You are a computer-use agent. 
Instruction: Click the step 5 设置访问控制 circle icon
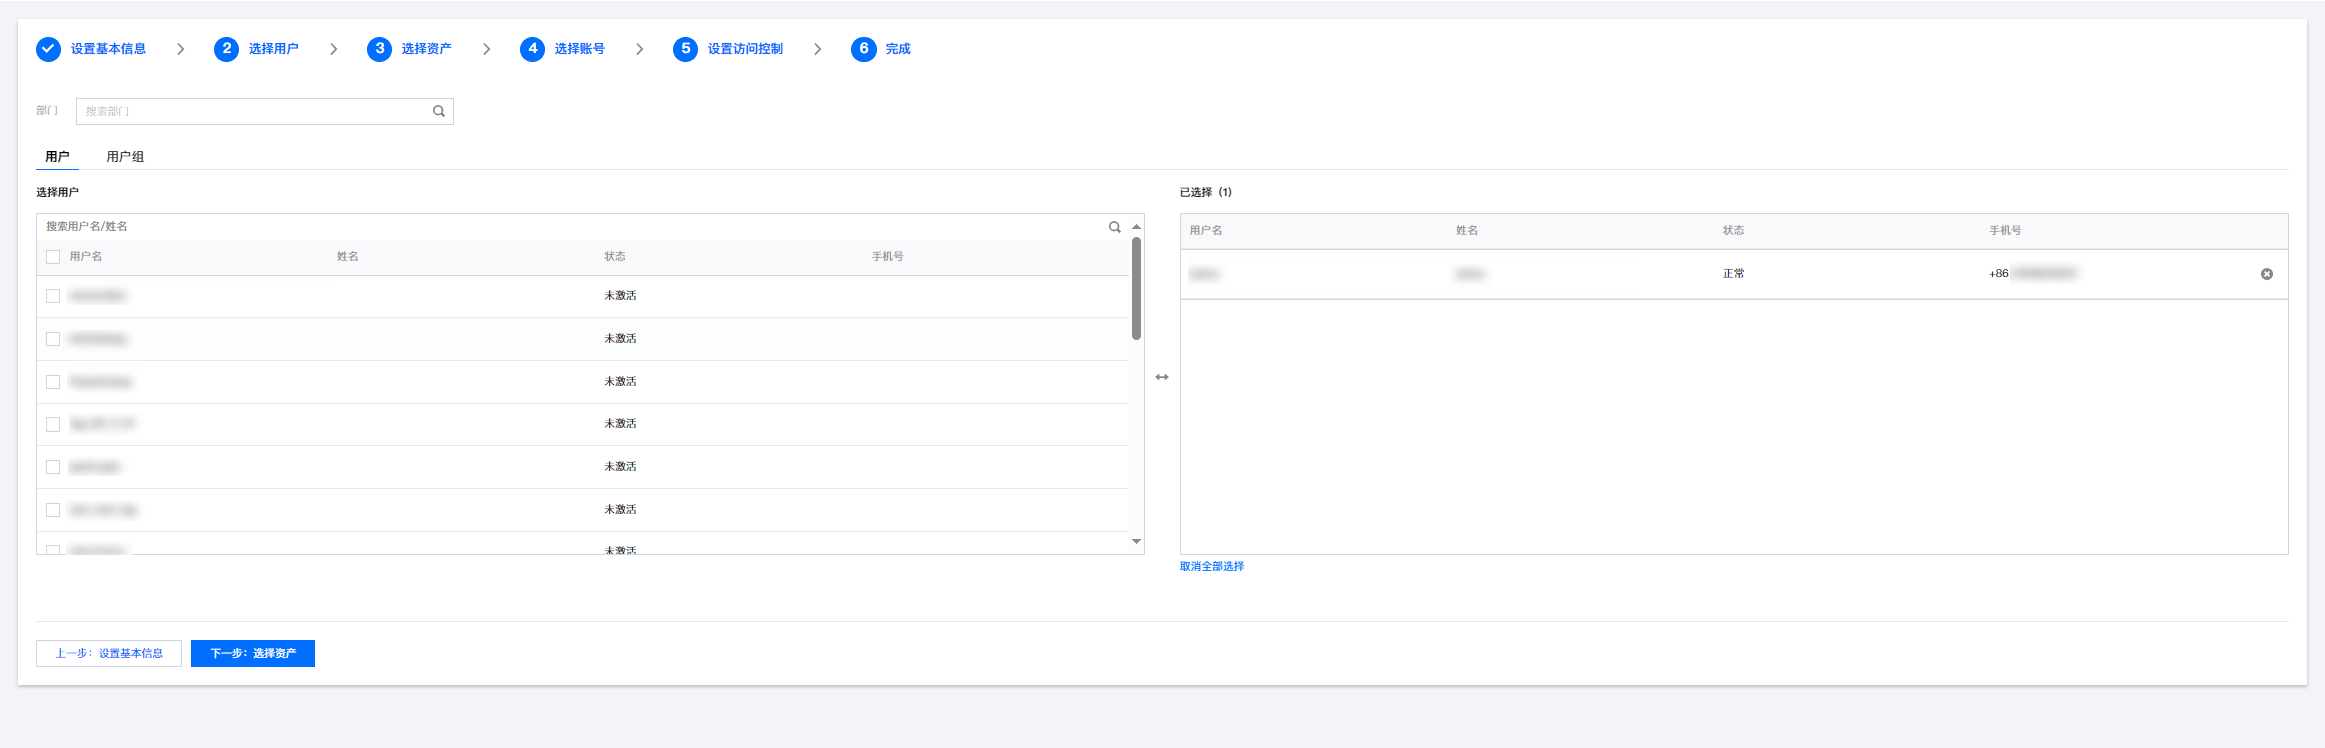pos(685,49)
